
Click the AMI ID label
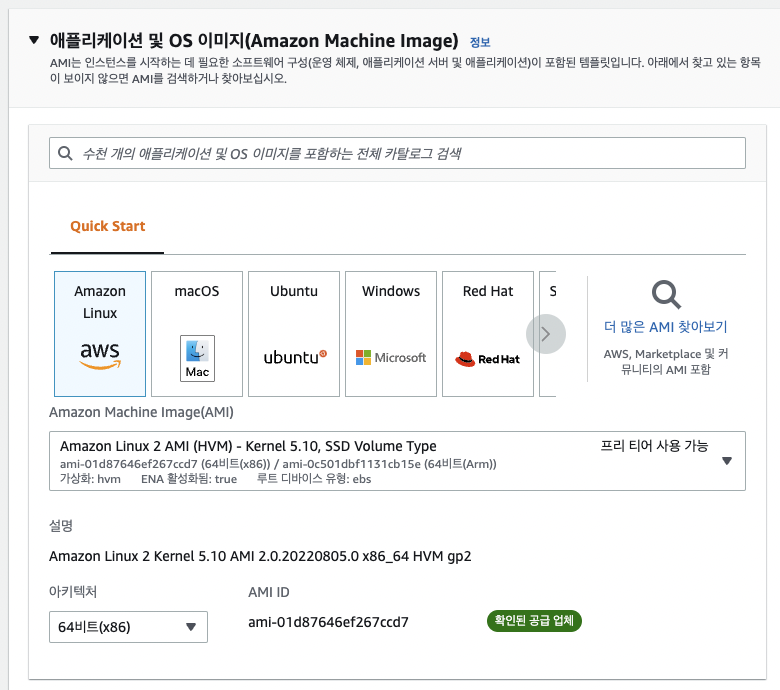(x=269, y=592)
